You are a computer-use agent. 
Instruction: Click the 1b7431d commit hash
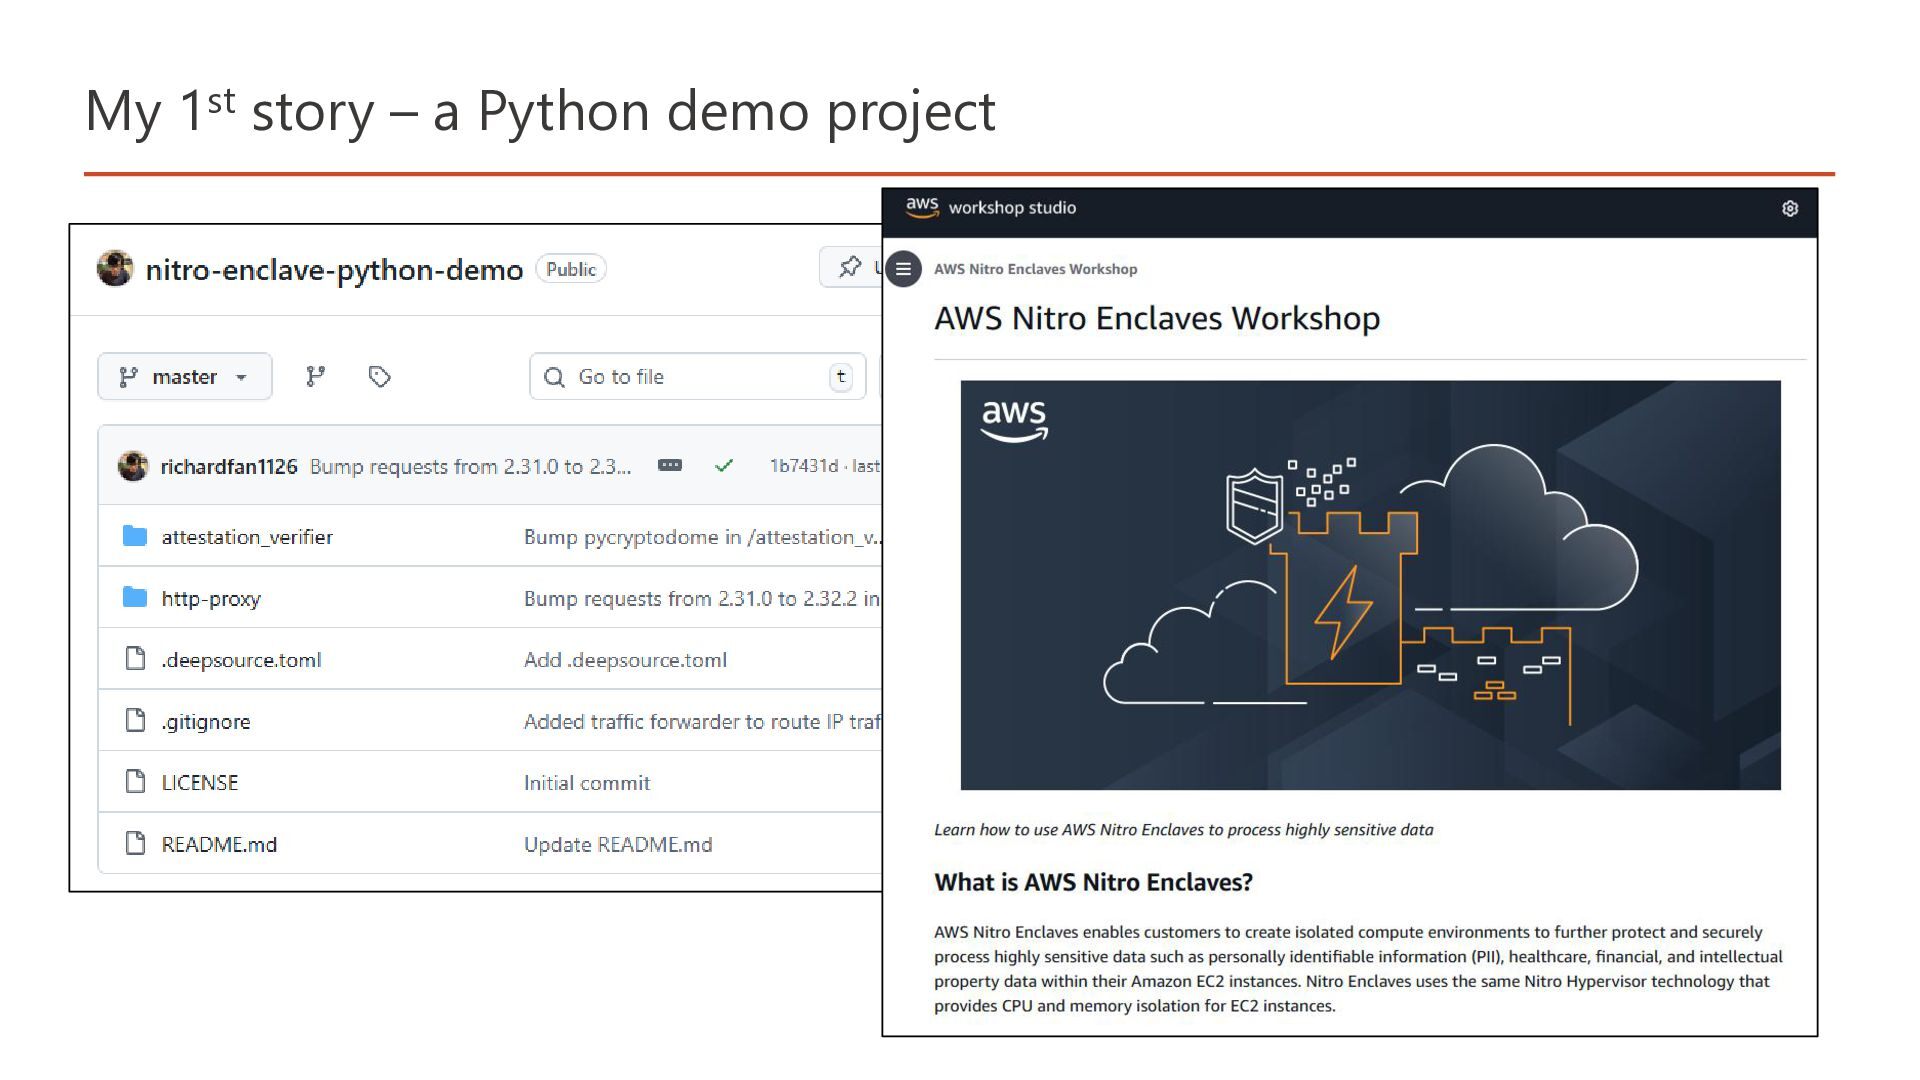(803, 466)
